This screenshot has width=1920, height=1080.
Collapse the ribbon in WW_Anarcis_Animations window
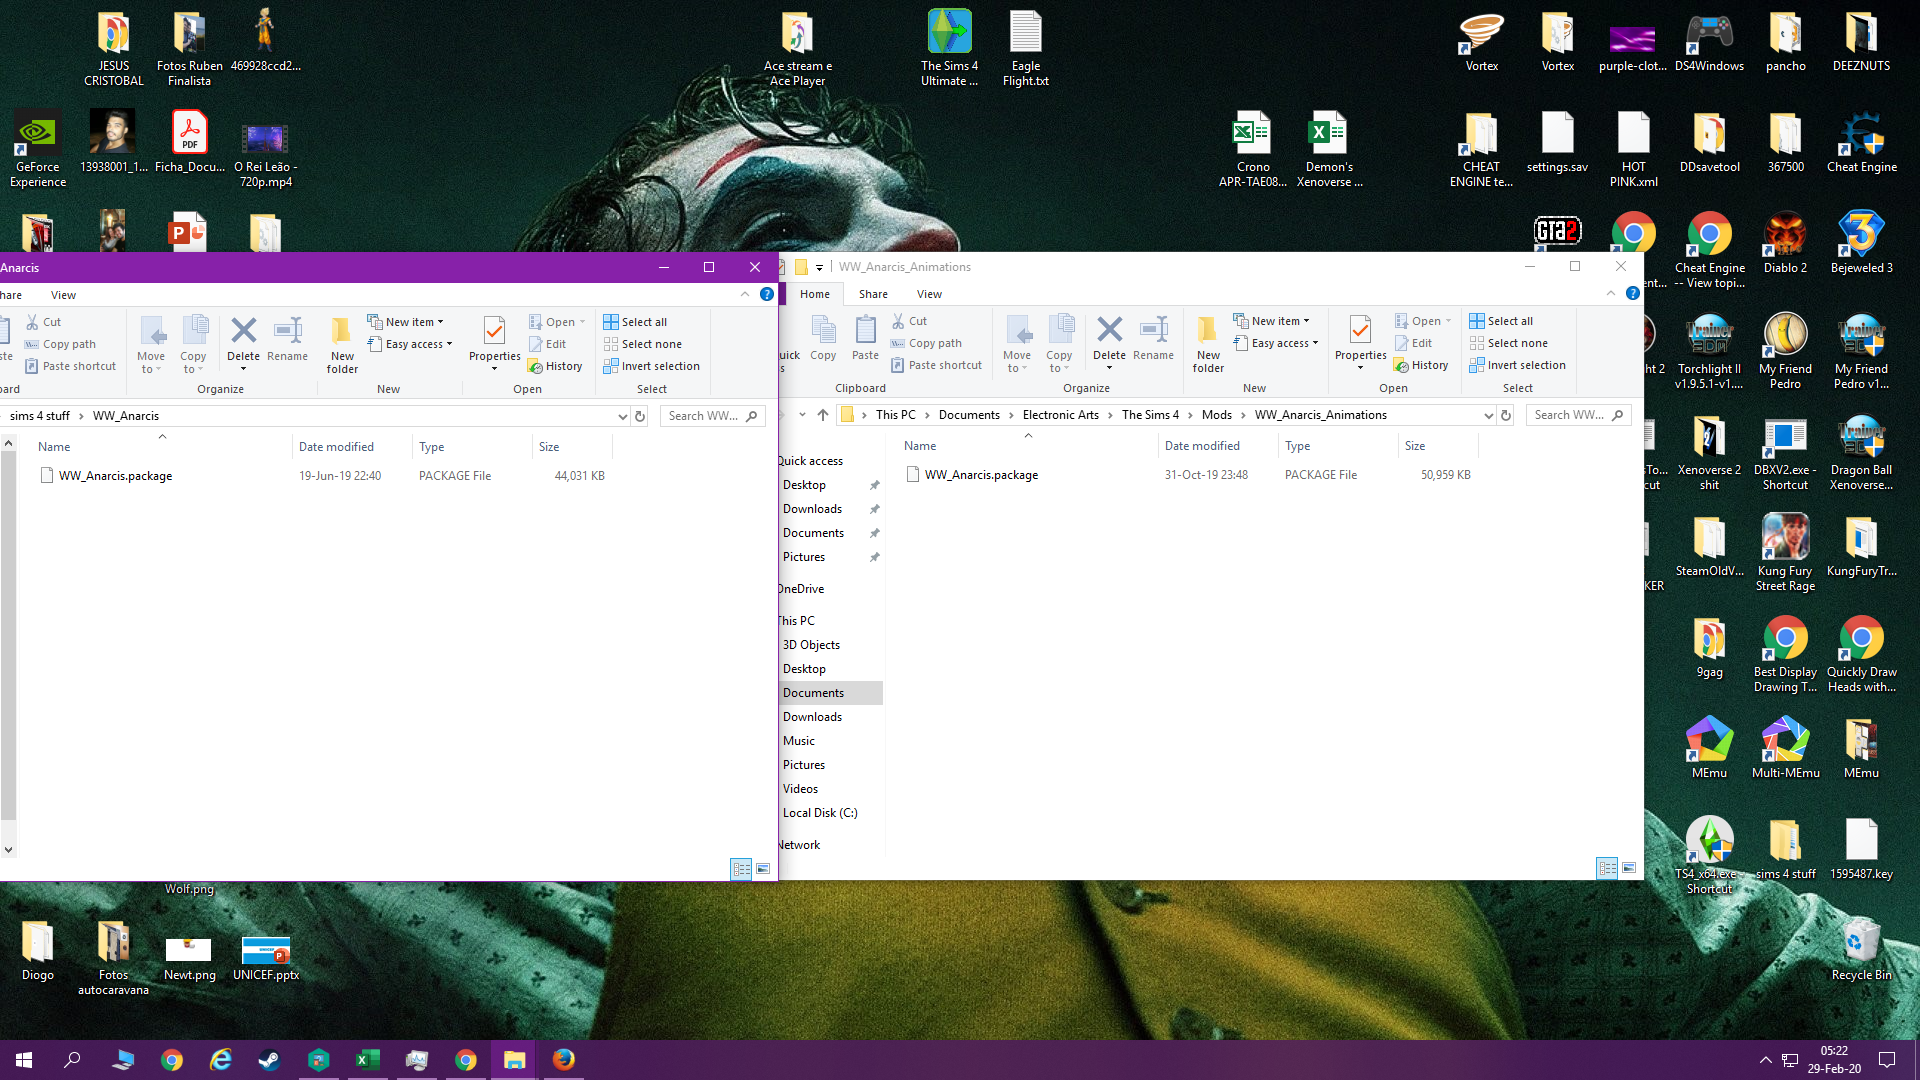tap(1610, 294)
